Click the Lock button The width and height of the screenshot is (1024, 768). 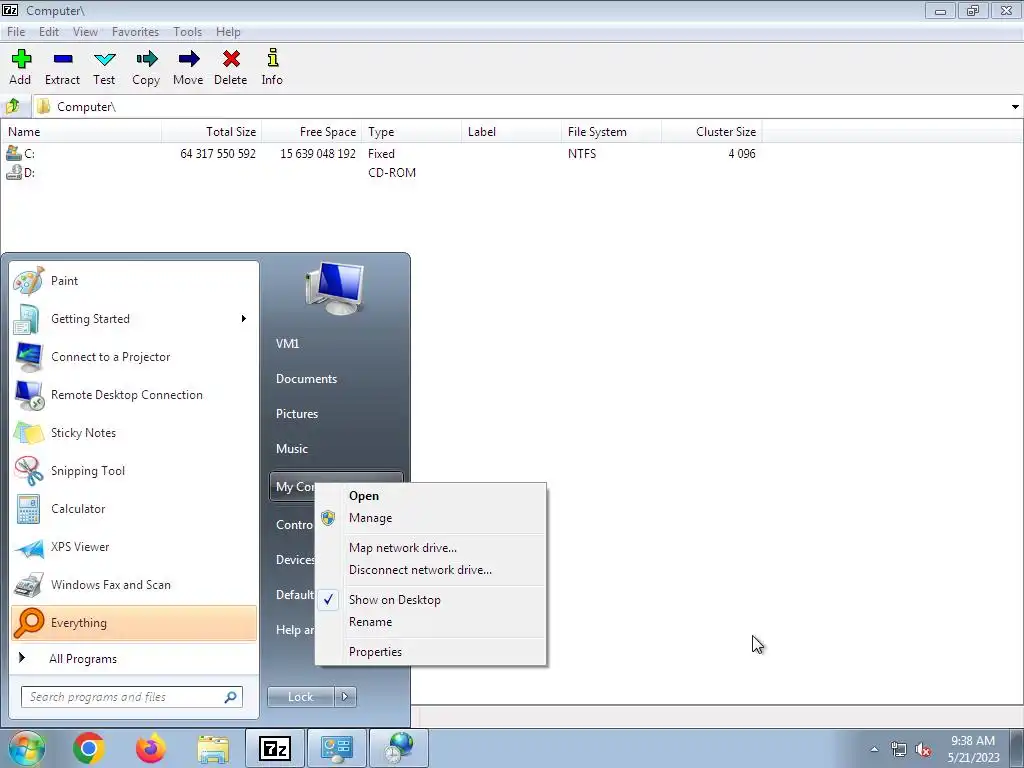click(x=300, y=697)
